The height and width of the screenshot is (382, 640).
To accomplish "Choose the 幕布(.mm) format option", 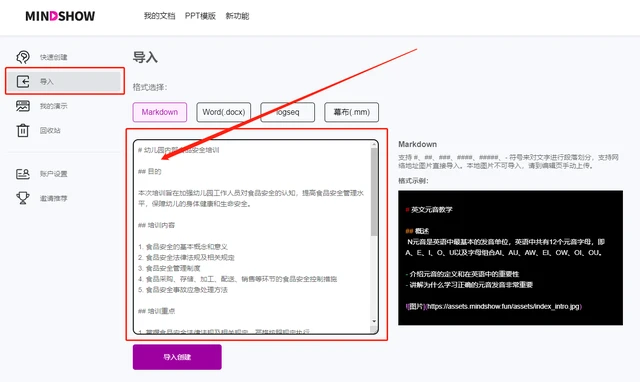I will [351, 112].
